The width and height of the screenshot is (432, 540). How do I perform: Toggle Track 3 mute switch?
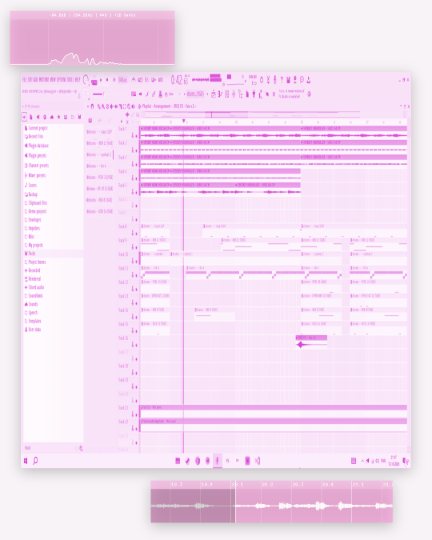[136, 164]
